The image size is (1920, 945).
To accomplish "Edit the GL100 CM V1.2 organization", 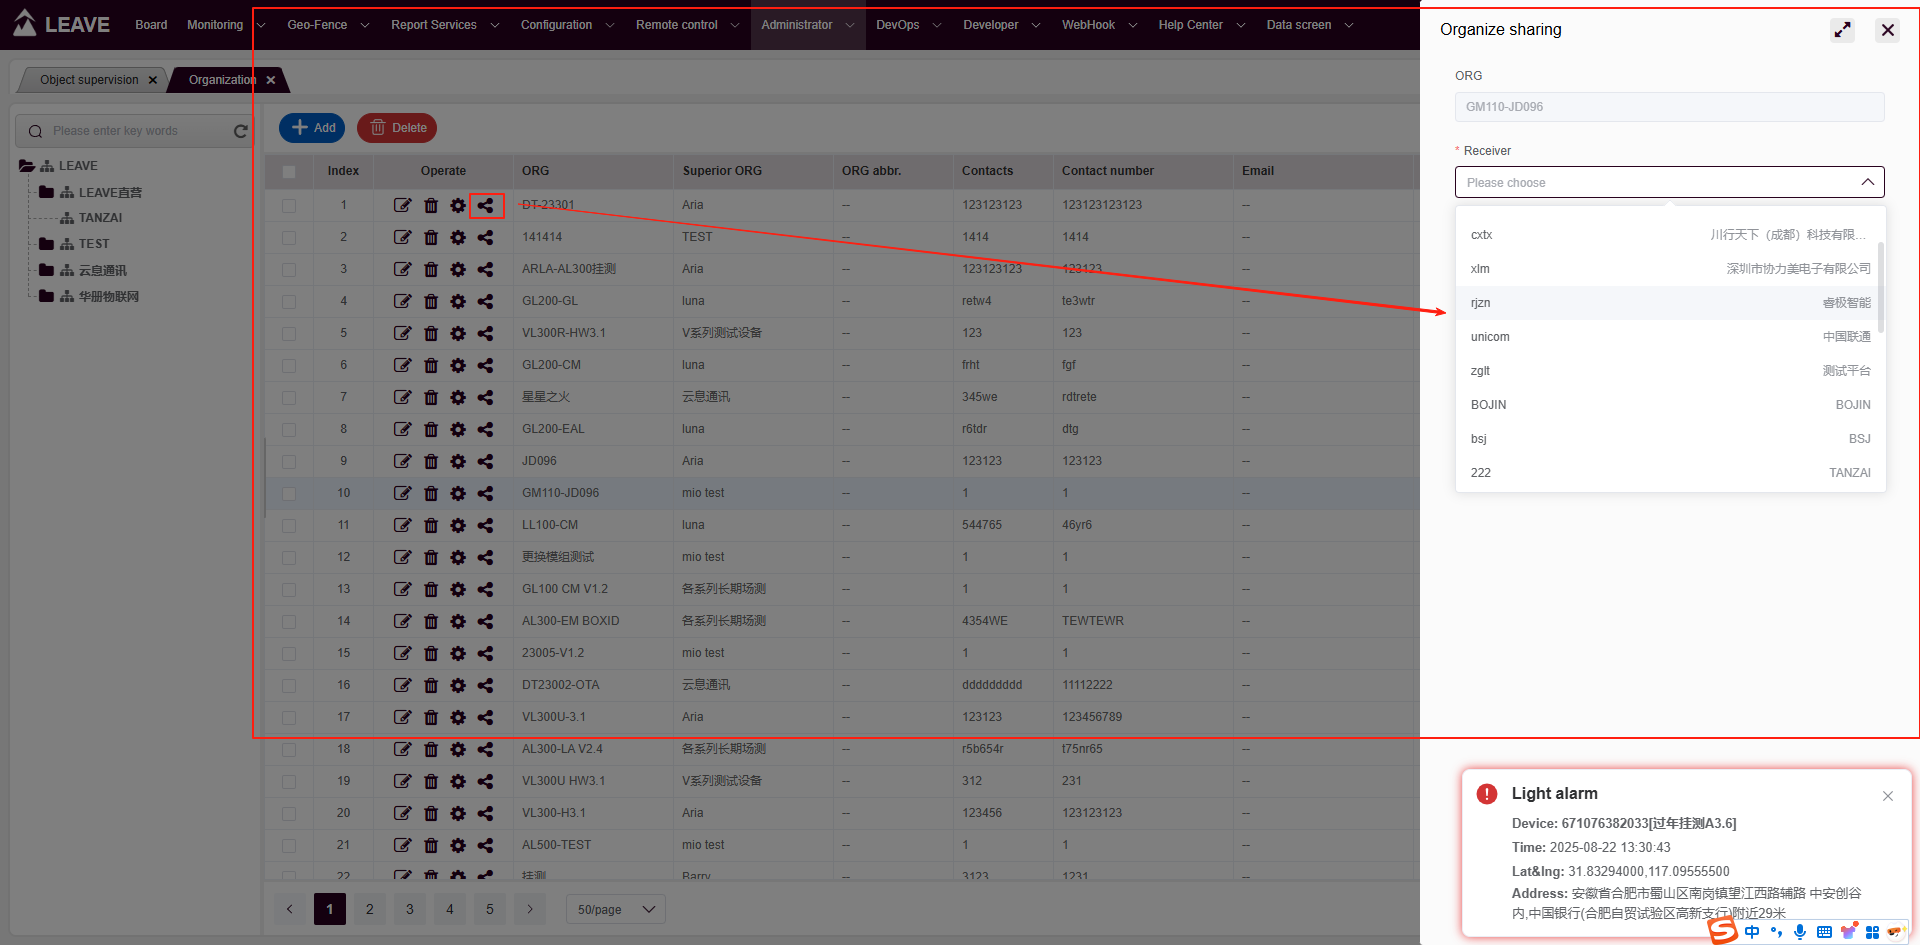I will [402, 589].
